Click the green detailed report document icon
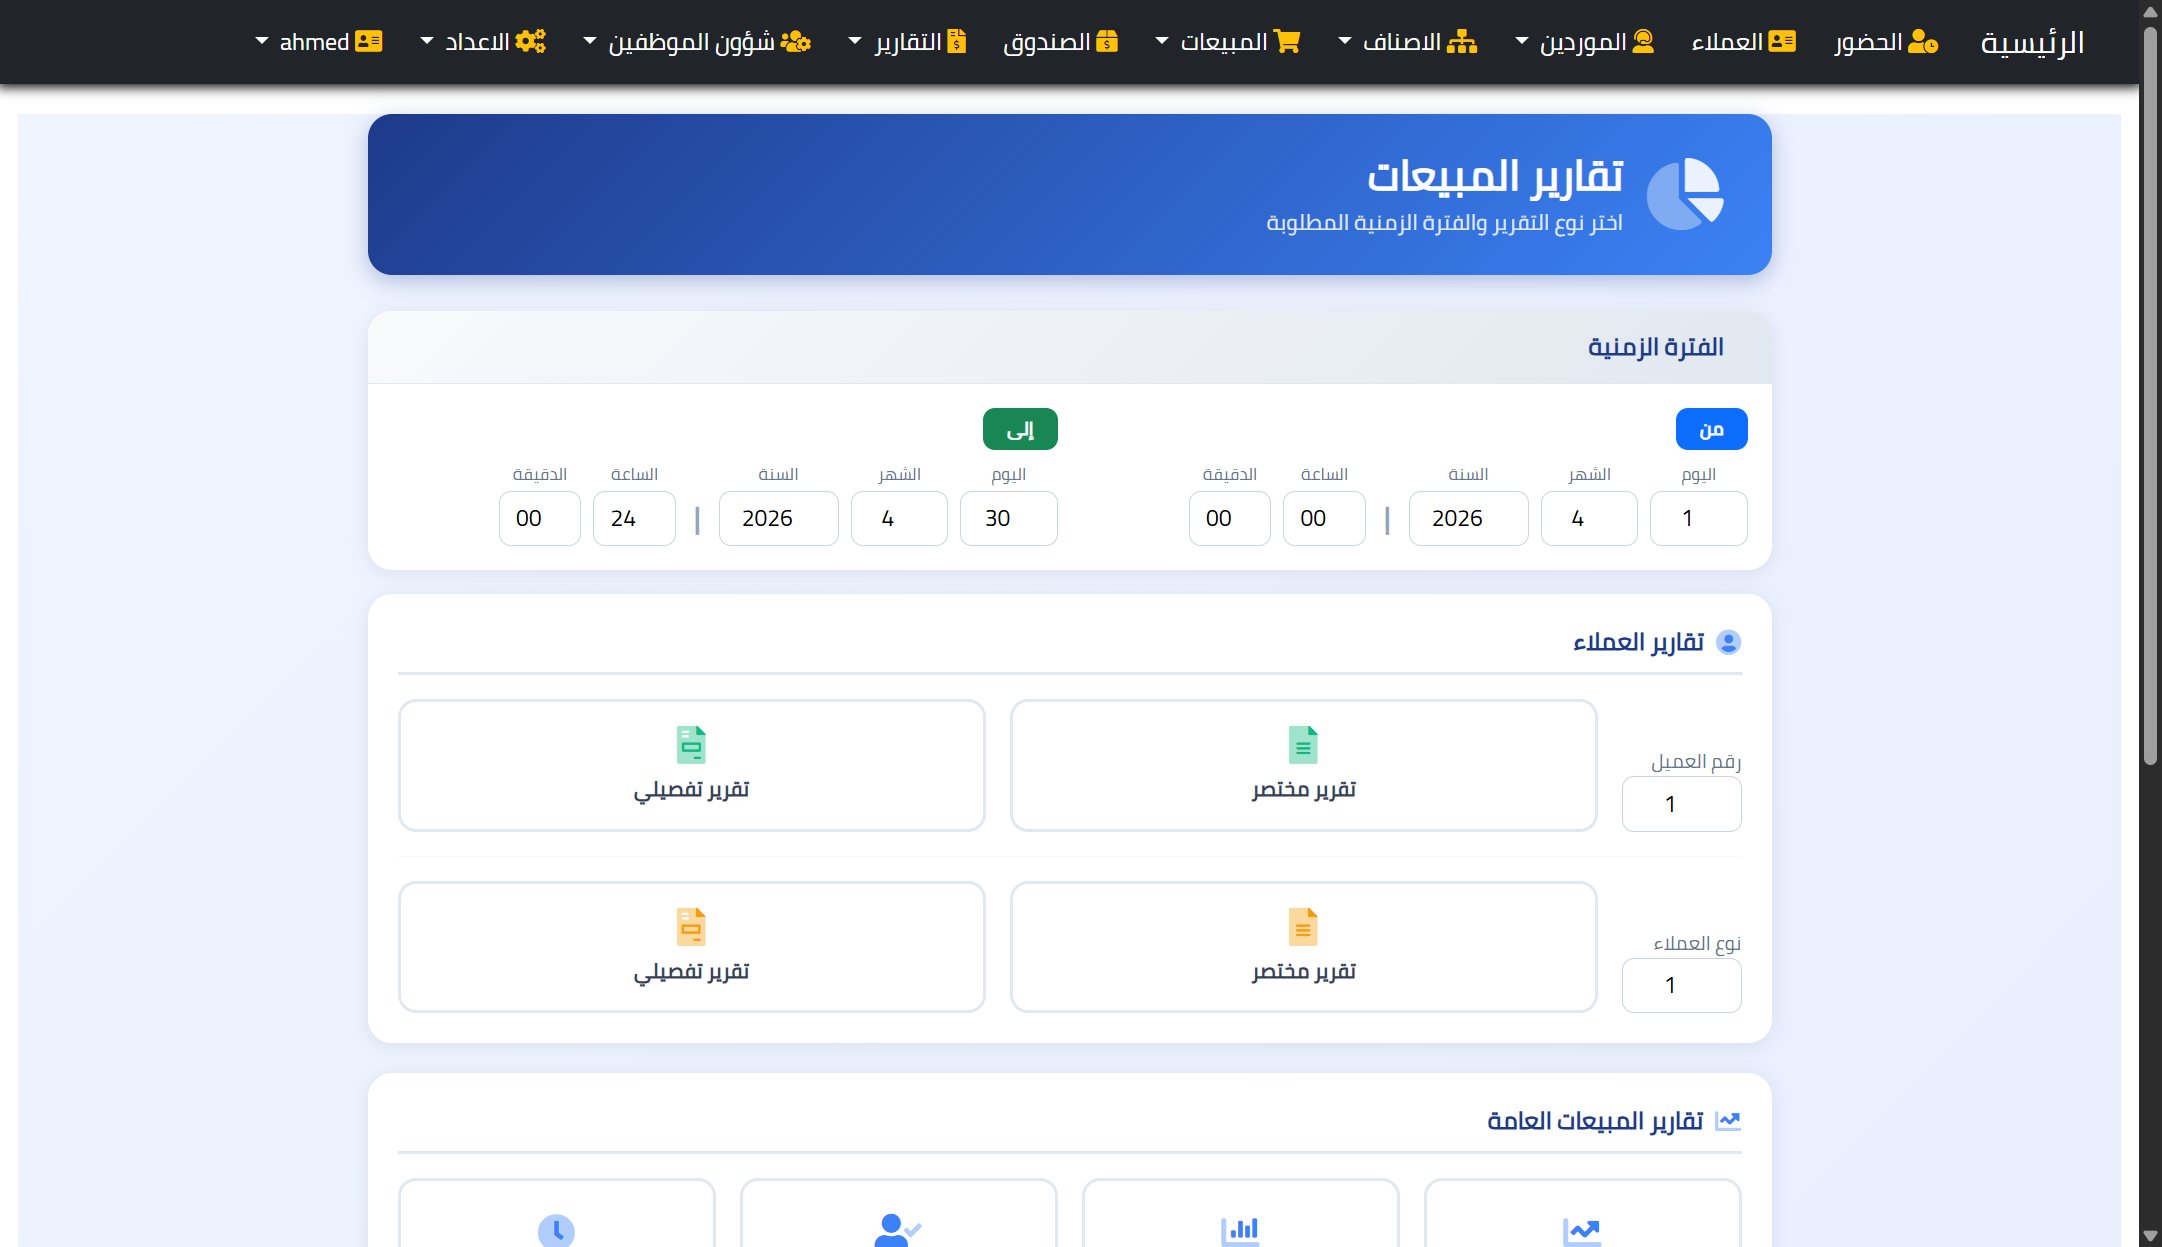The height and width of the screenshot is (1247, 2162). tap(691, 745)
